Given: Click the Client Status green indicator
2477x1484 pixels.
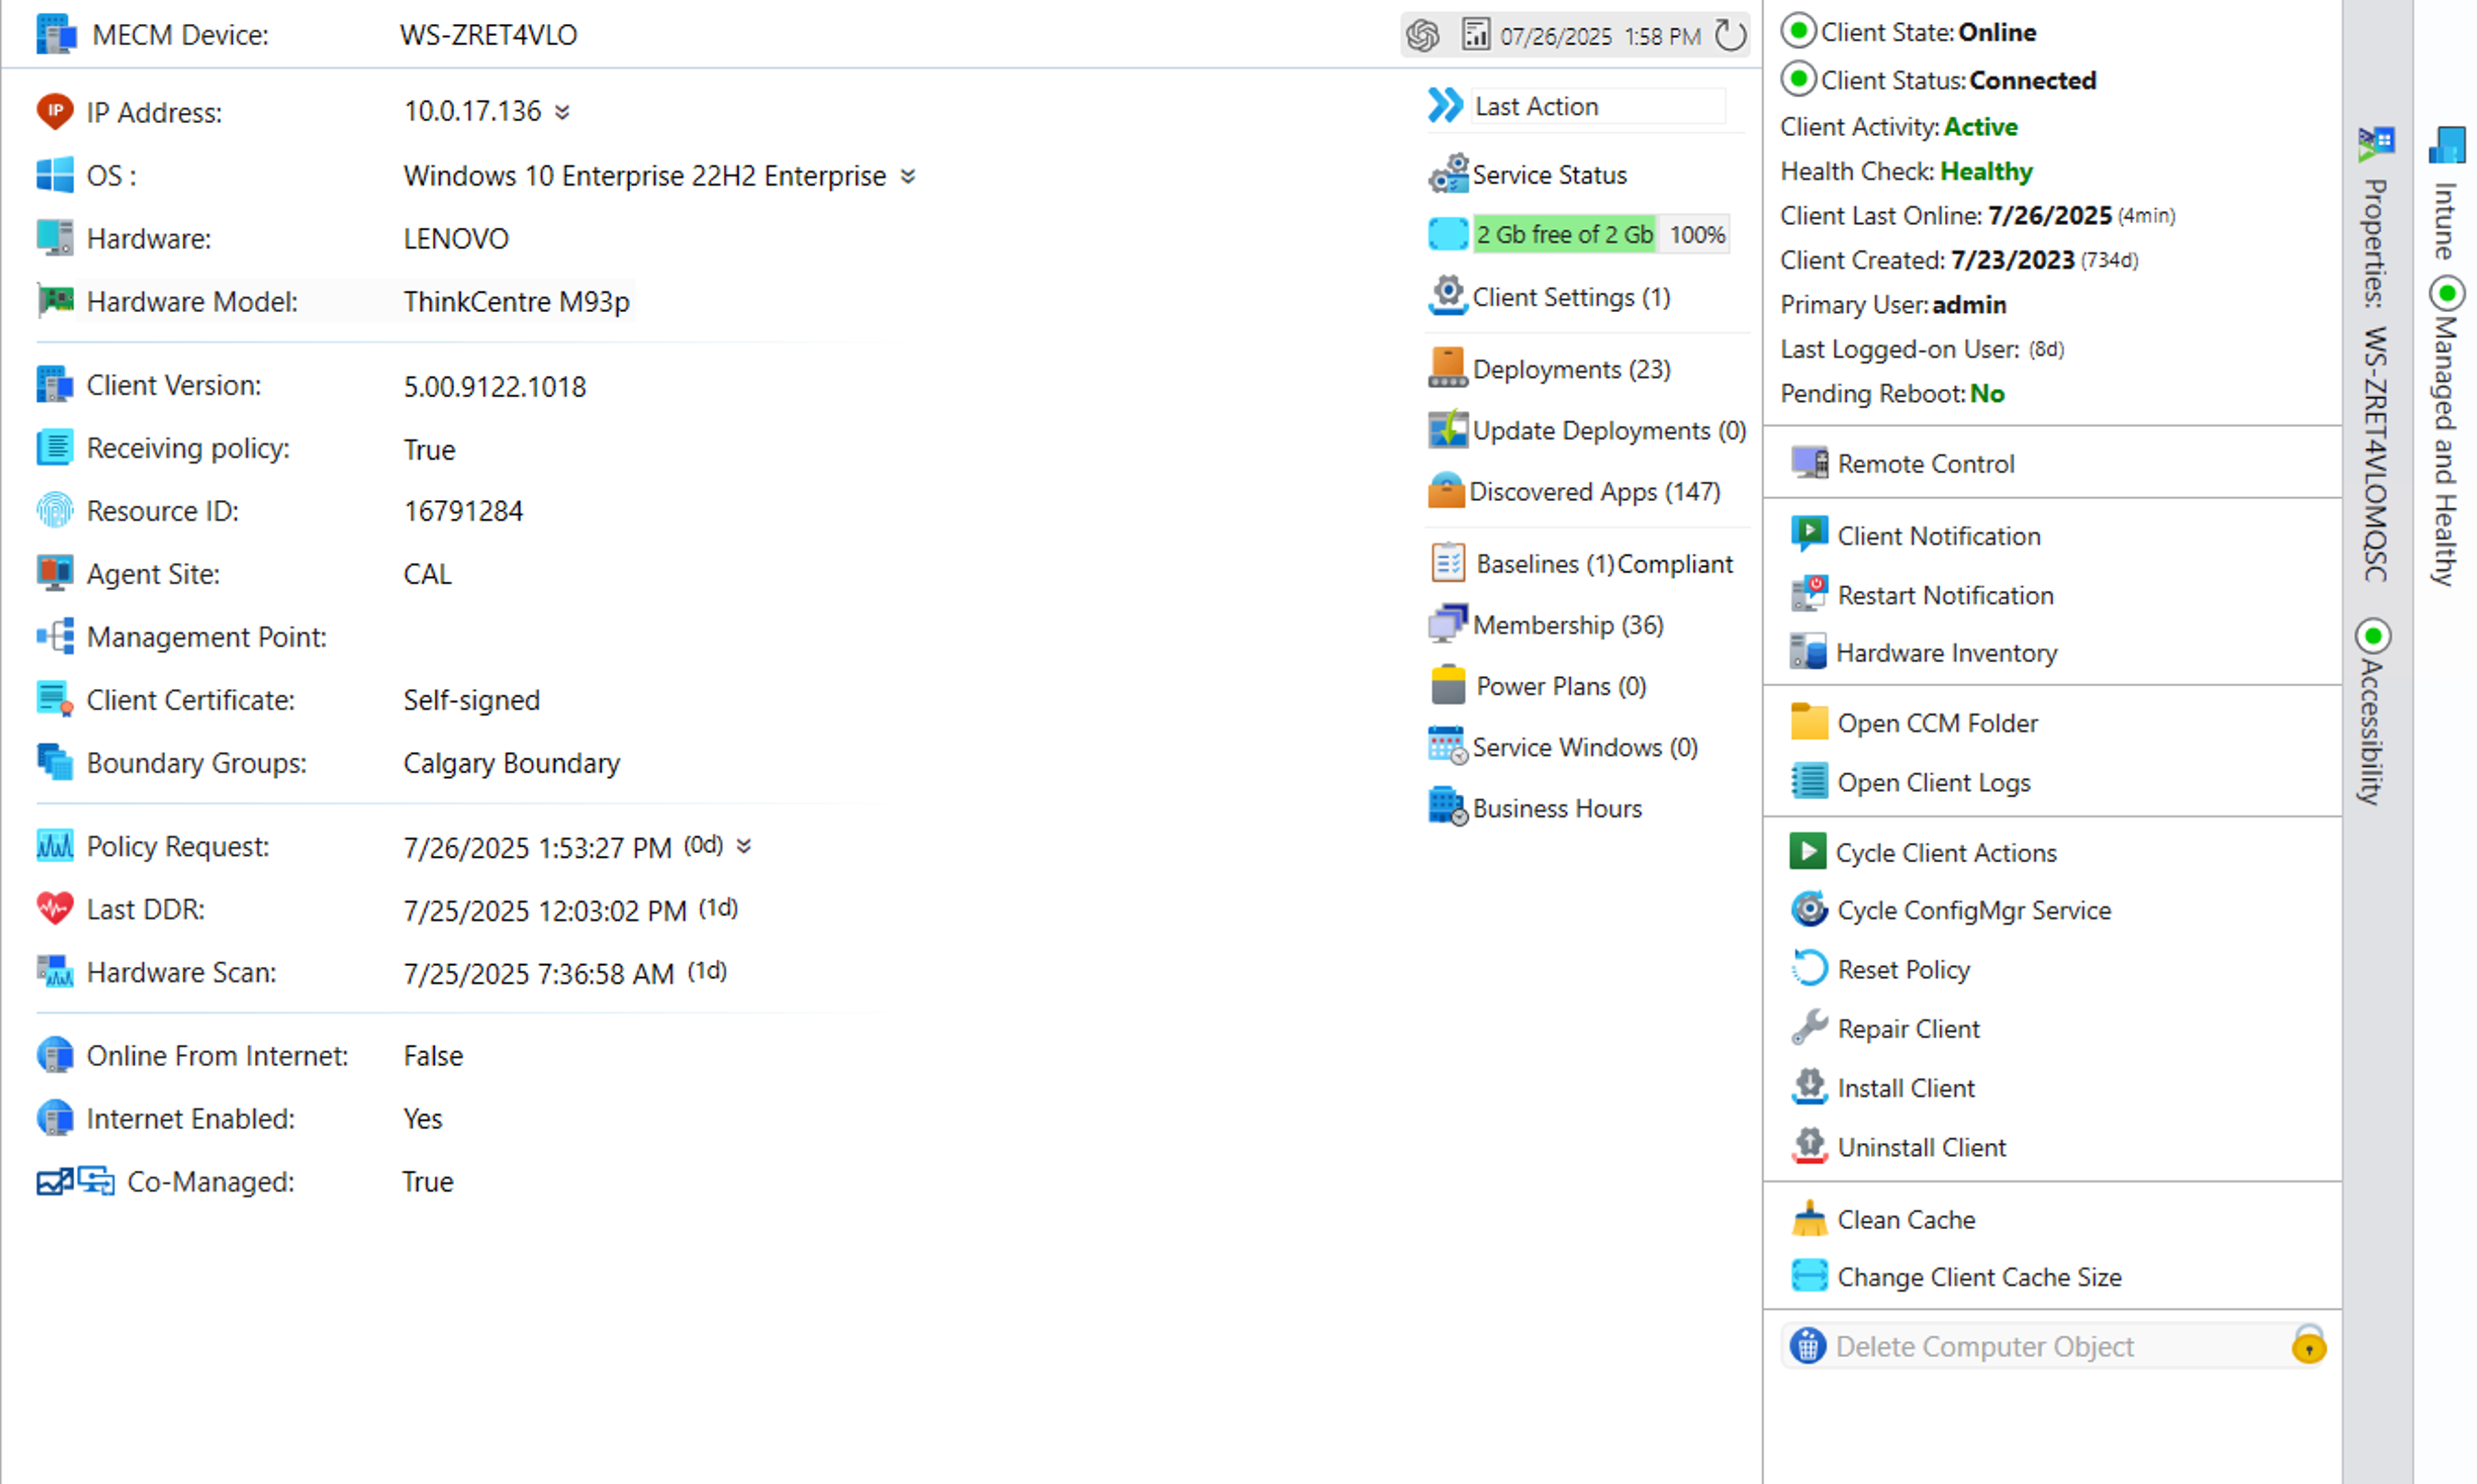Looking at the screenshot, I should click(x=1798, y=78).
